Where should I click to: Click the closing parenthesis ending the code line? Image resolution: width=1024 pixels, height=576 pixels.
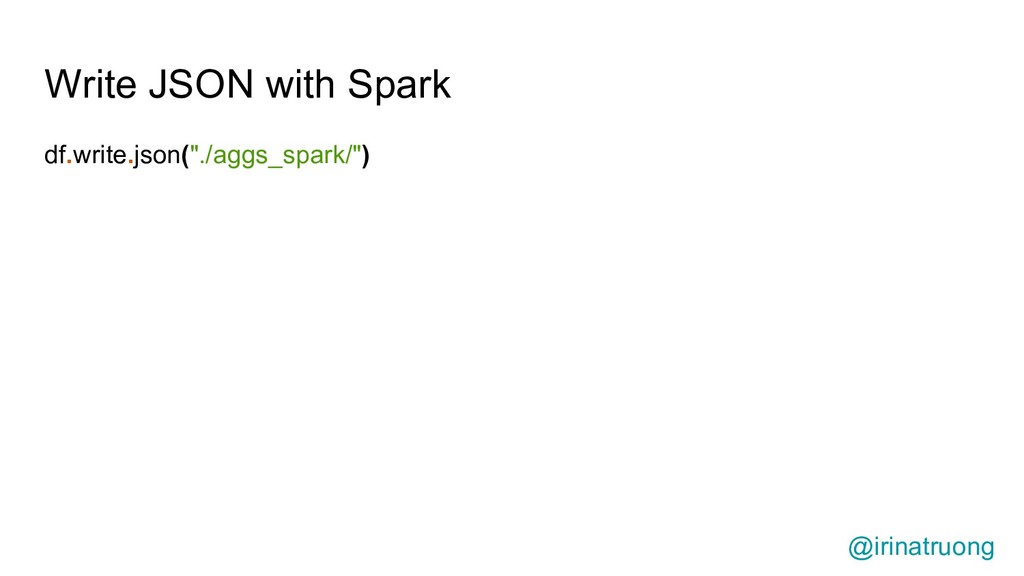point(366,156)
